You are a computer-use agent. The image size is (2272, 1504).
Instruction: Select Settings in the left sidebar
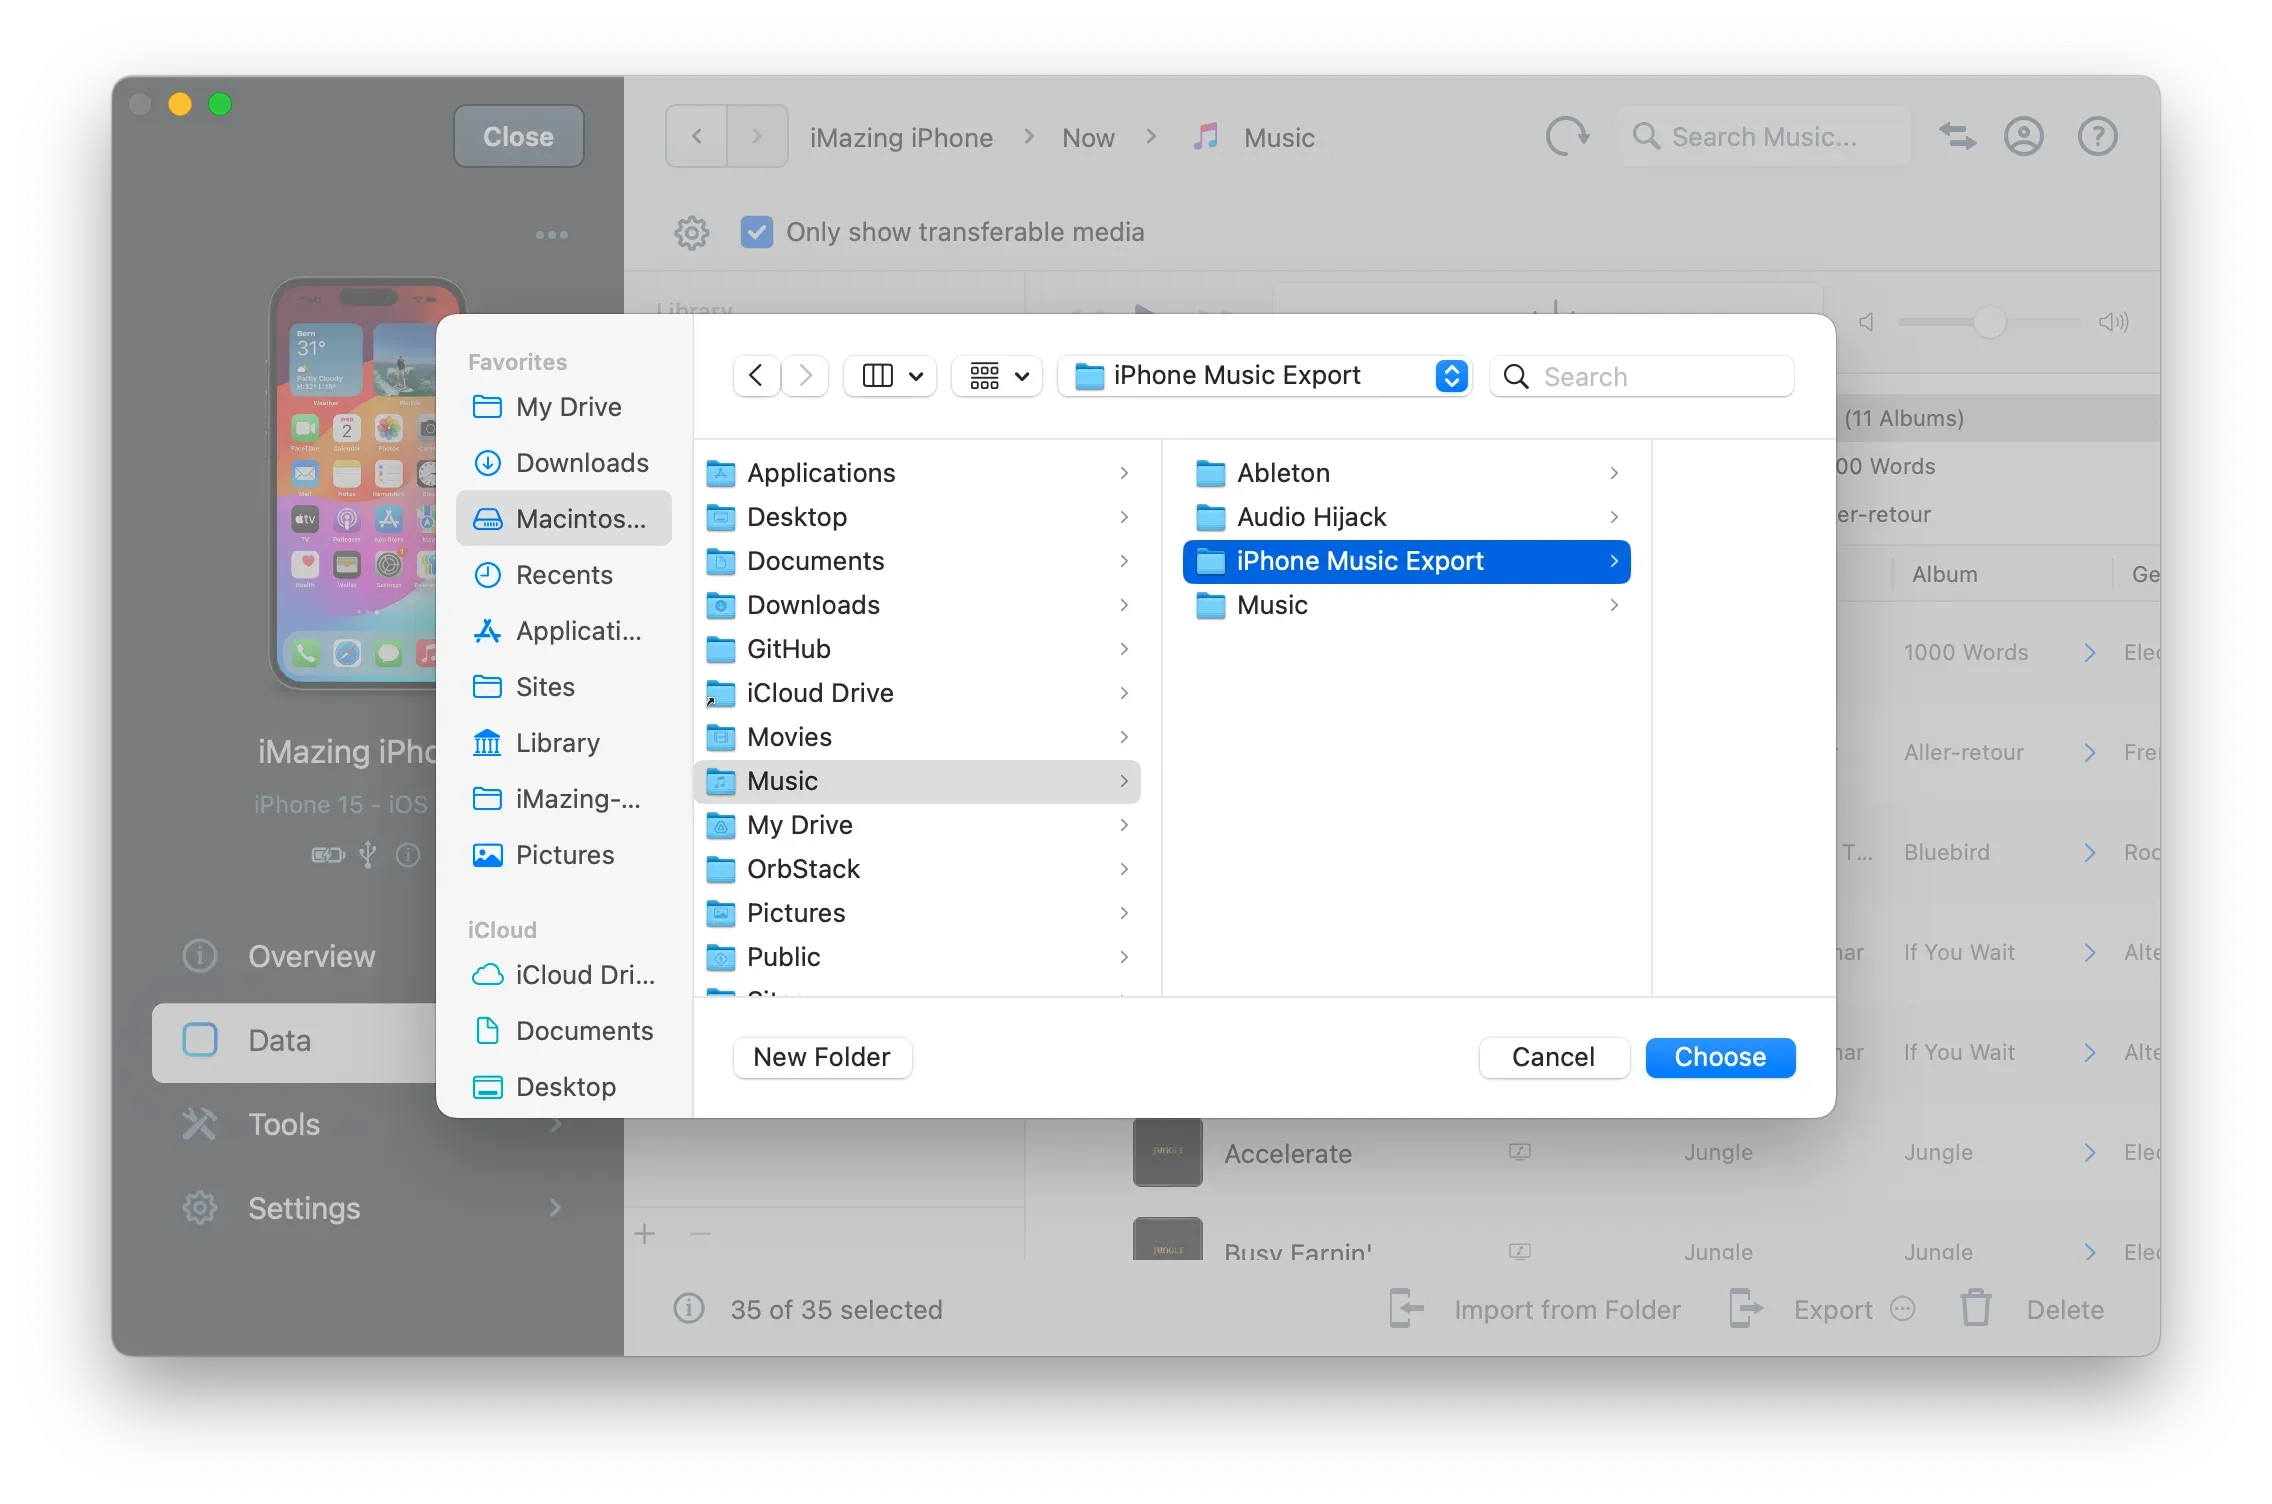tap(303, 1207)
